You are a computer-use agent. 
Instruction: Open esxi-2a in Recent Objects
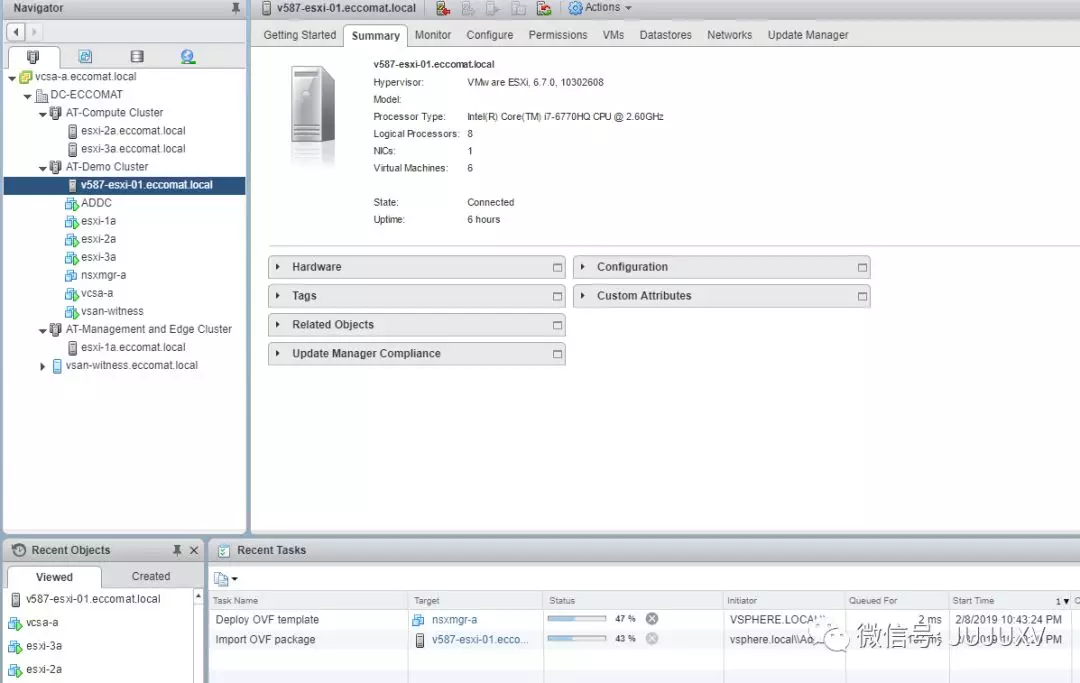[43, 669]
